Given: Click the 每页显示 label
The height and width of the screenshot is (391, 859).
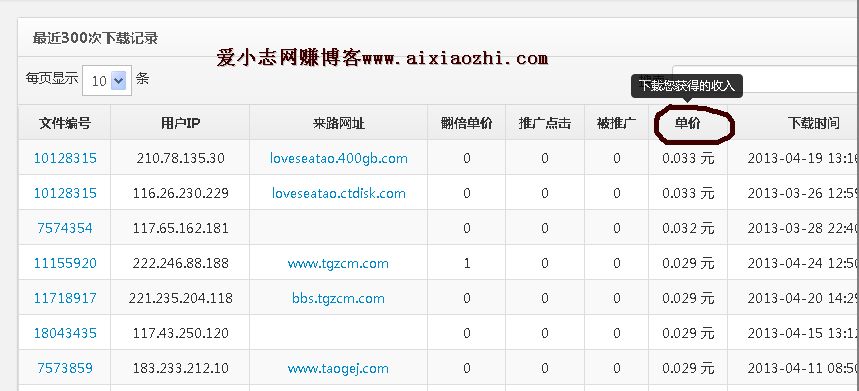Looking at the screenshot, I should tap(52, 78).
